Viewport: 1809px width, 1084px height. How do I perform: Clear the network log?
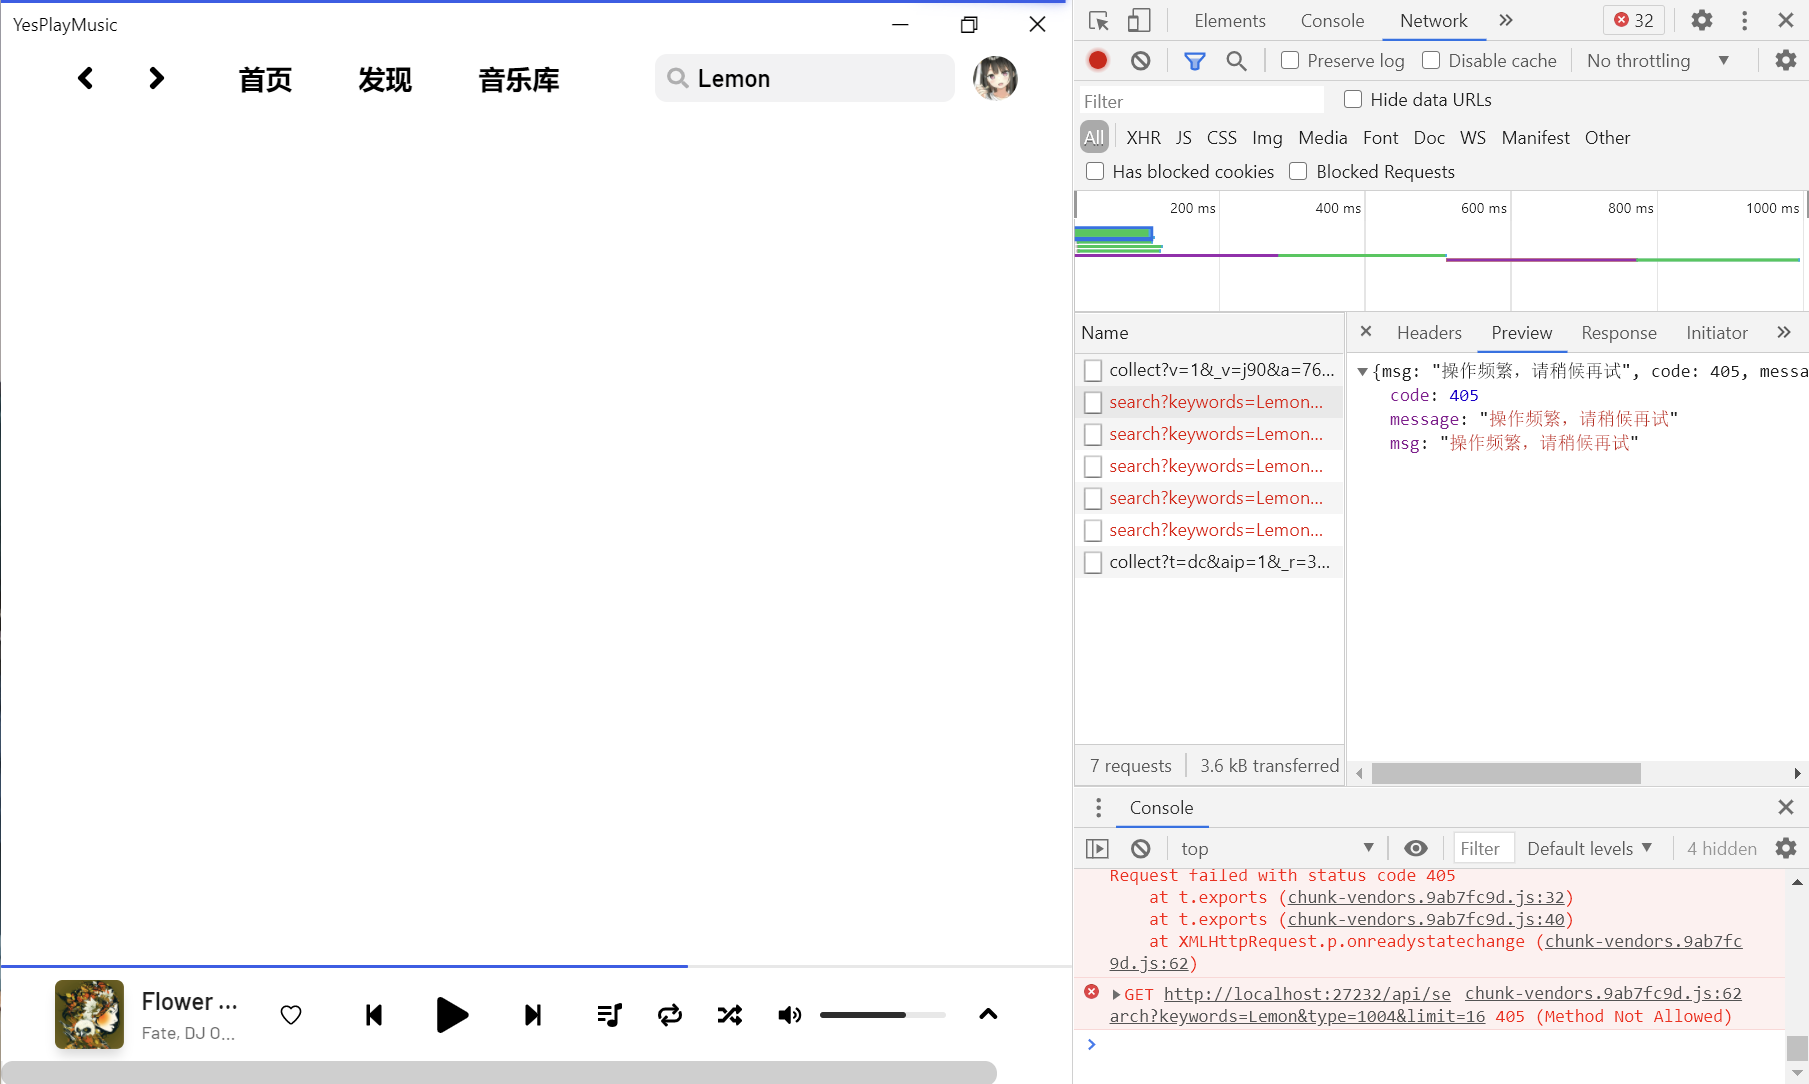[1141, 61]
